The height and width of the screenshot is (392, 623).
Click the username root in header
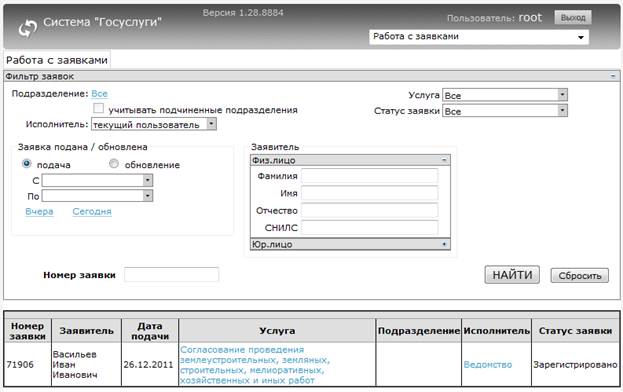point(530,17)
